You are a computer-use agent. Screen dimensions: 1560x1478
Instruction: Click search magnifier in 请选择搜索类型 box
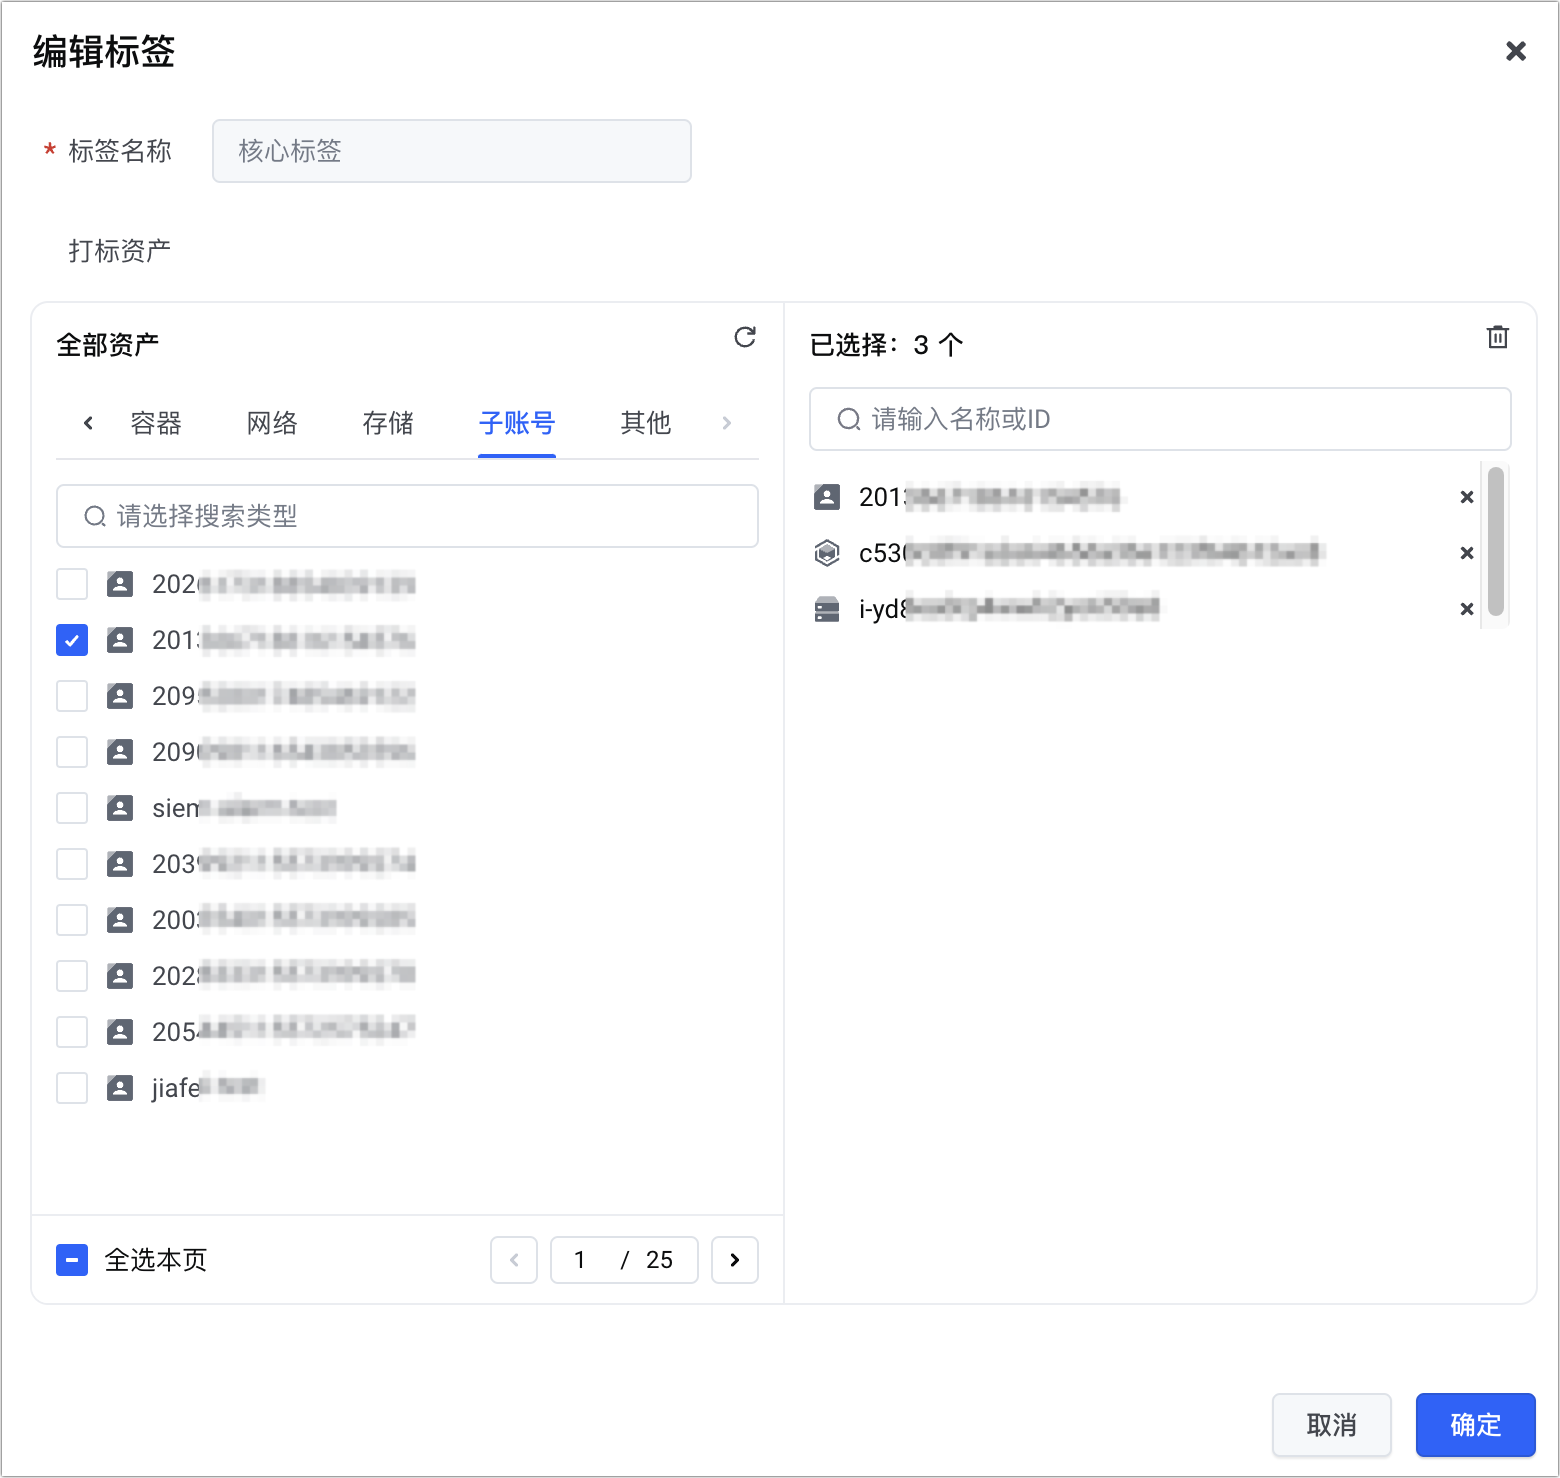click(x=95, y=516)
